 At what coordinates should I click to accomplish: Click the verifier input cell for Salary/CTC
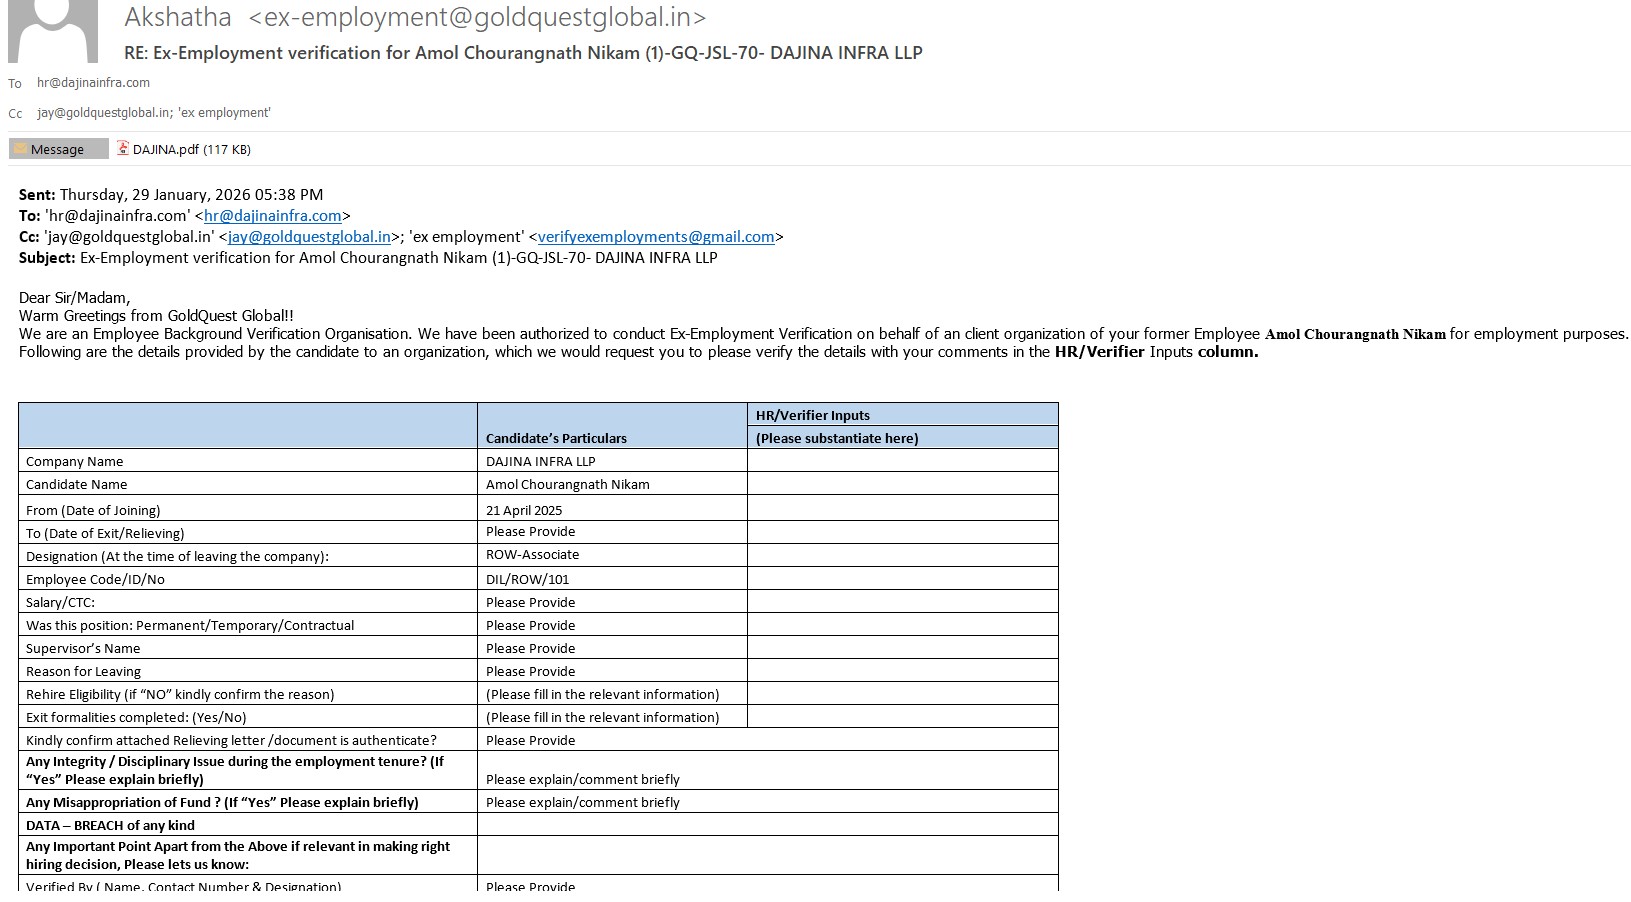902,602
